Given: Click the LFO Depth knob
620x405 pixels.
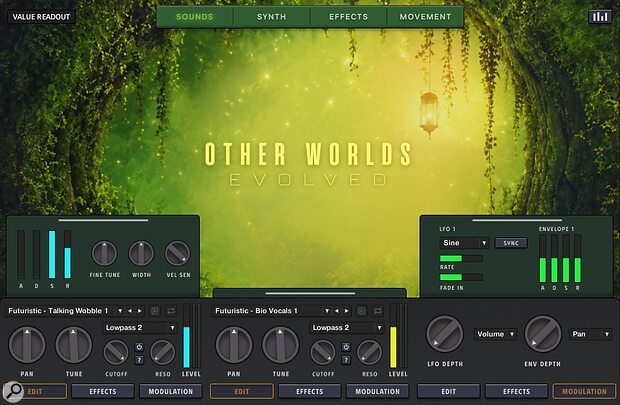Looking at the screenshot, I should coord(445,334).
